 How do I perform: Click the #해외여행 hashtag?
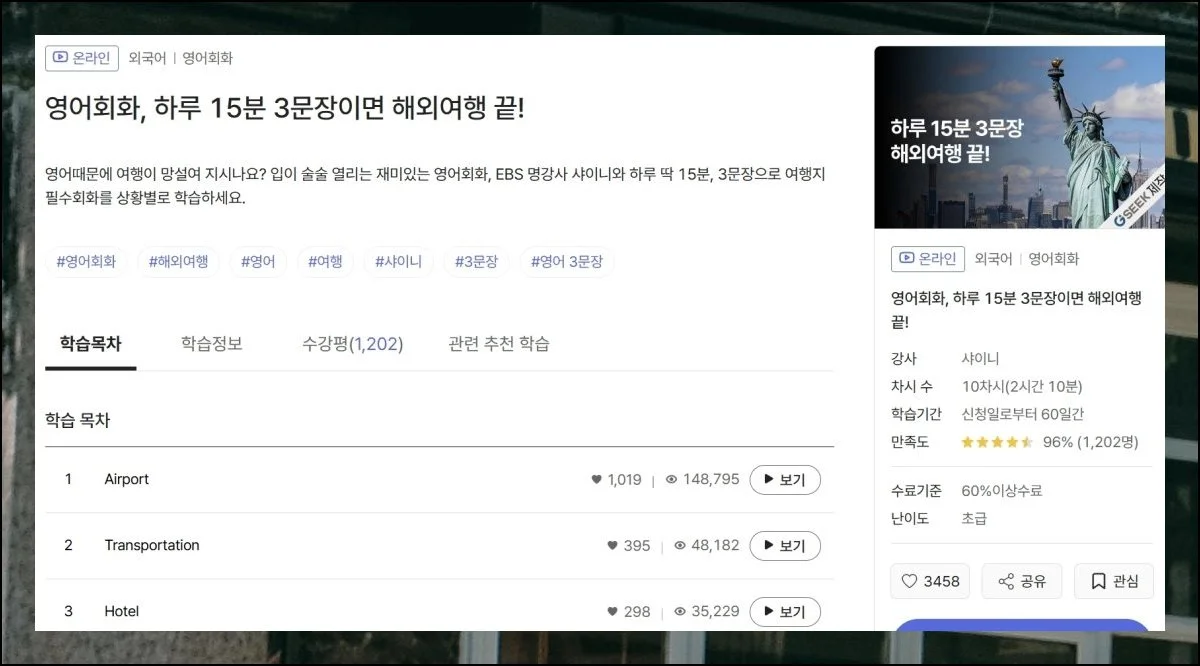tap(178, 262)
